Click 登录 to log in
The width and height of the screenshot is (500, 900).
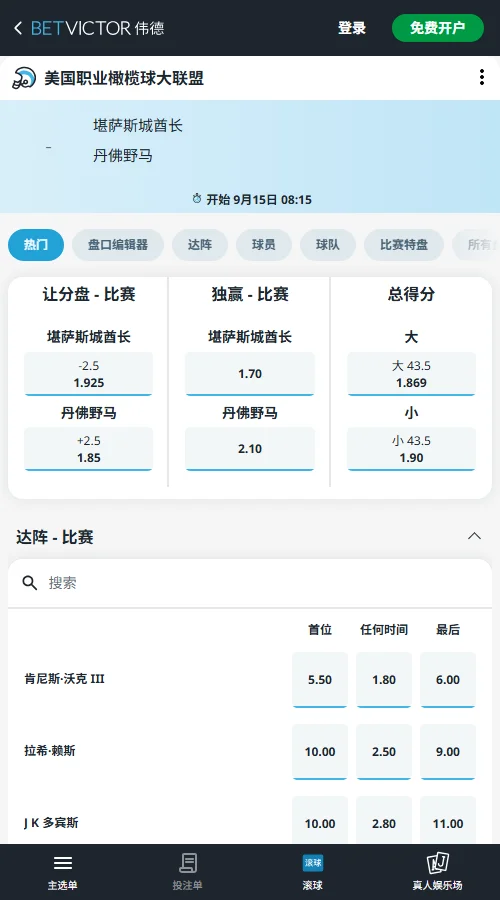tap(352, 28)
